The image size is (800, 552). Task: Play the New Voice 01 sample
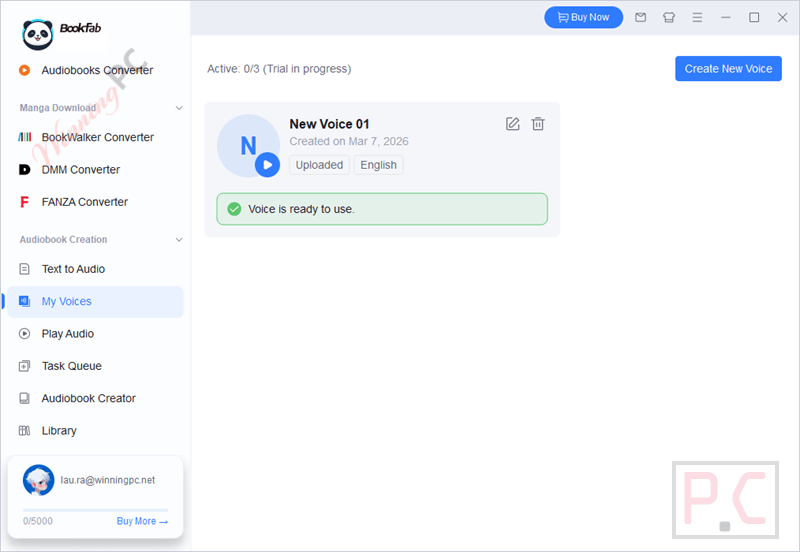tap(267, 165)
